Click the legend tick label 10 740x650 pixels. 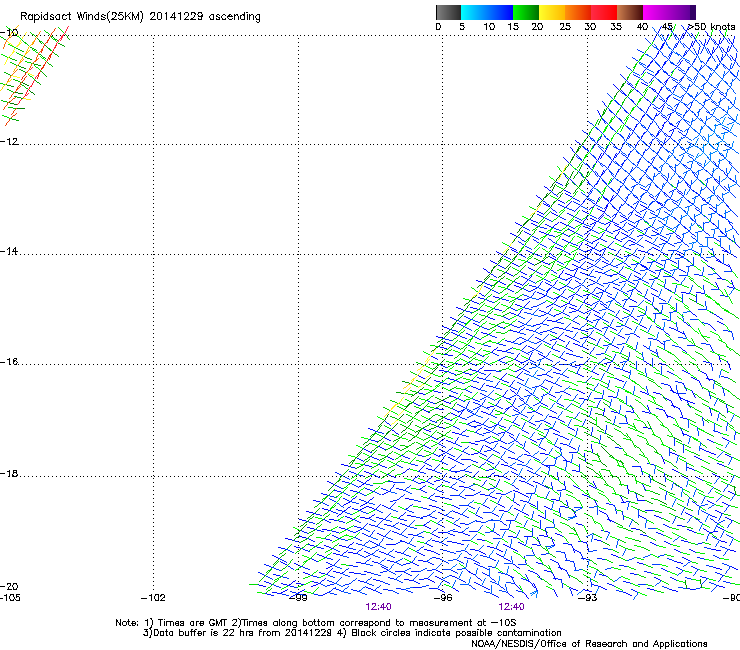(x=489, y=27)
